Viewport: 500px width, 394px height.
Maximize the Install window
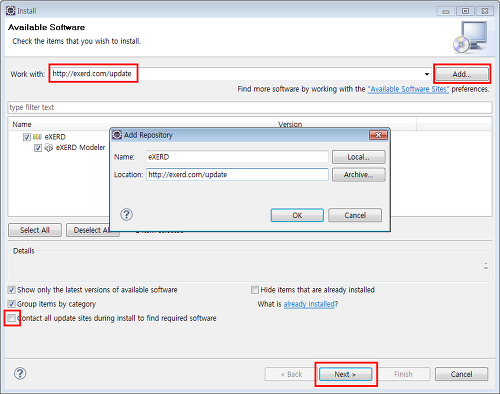(465, 11)
